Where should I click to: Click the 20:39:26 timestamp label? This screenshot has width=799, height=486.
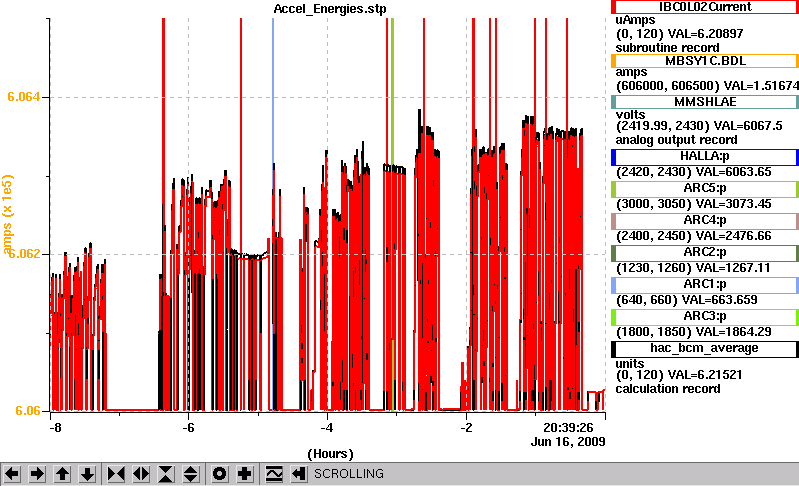pyautogui.click(x=568, y=427)
